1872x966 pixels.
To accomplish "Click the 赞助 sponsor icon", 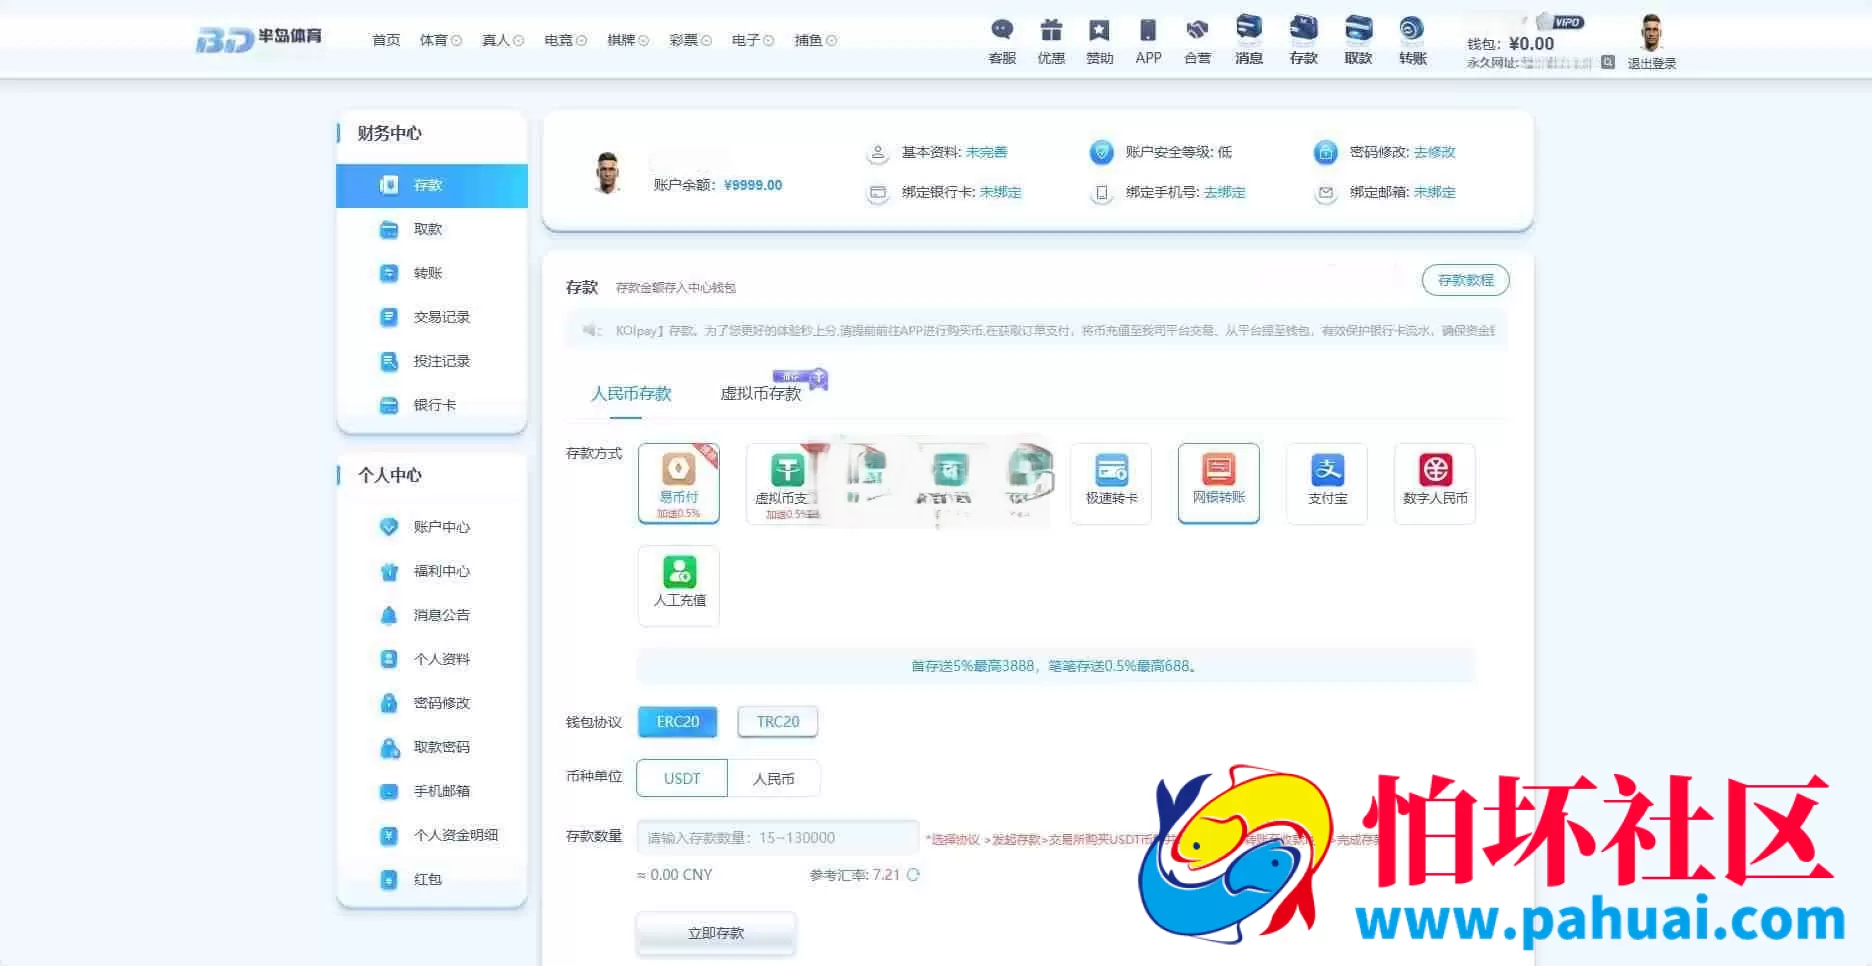I will point(1100,41).
